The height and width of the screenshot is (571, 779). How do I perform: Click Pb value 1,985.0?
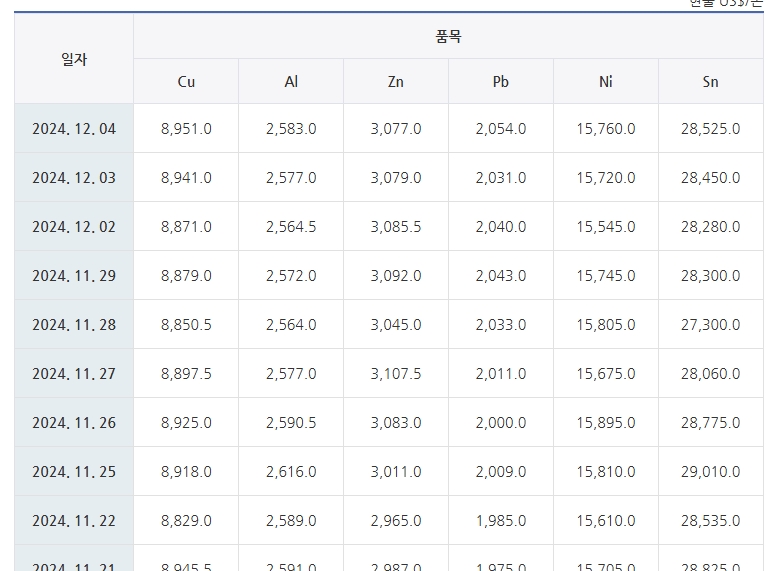[x=501, y=520]
